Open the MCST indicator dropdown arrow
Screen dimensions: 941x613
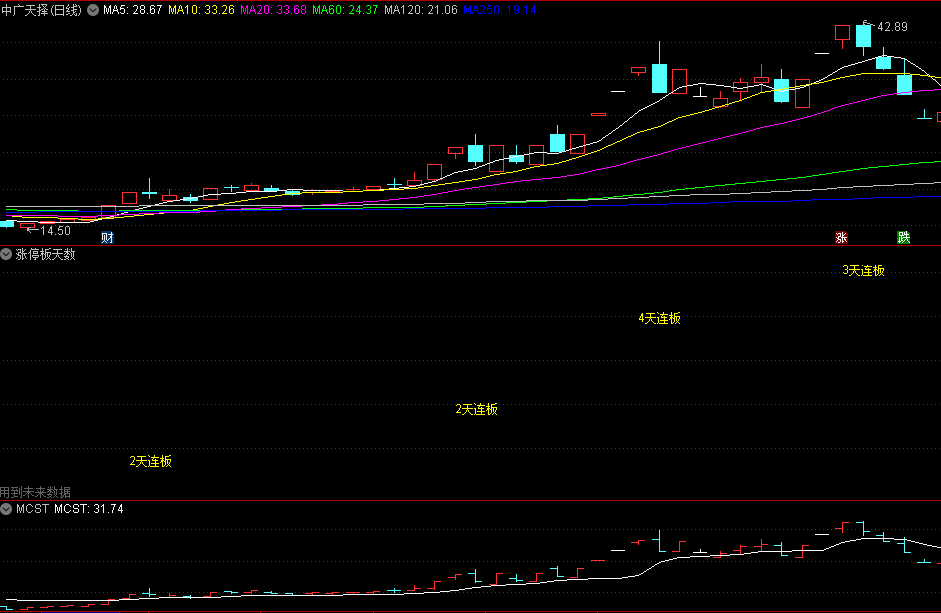point(6,509)
